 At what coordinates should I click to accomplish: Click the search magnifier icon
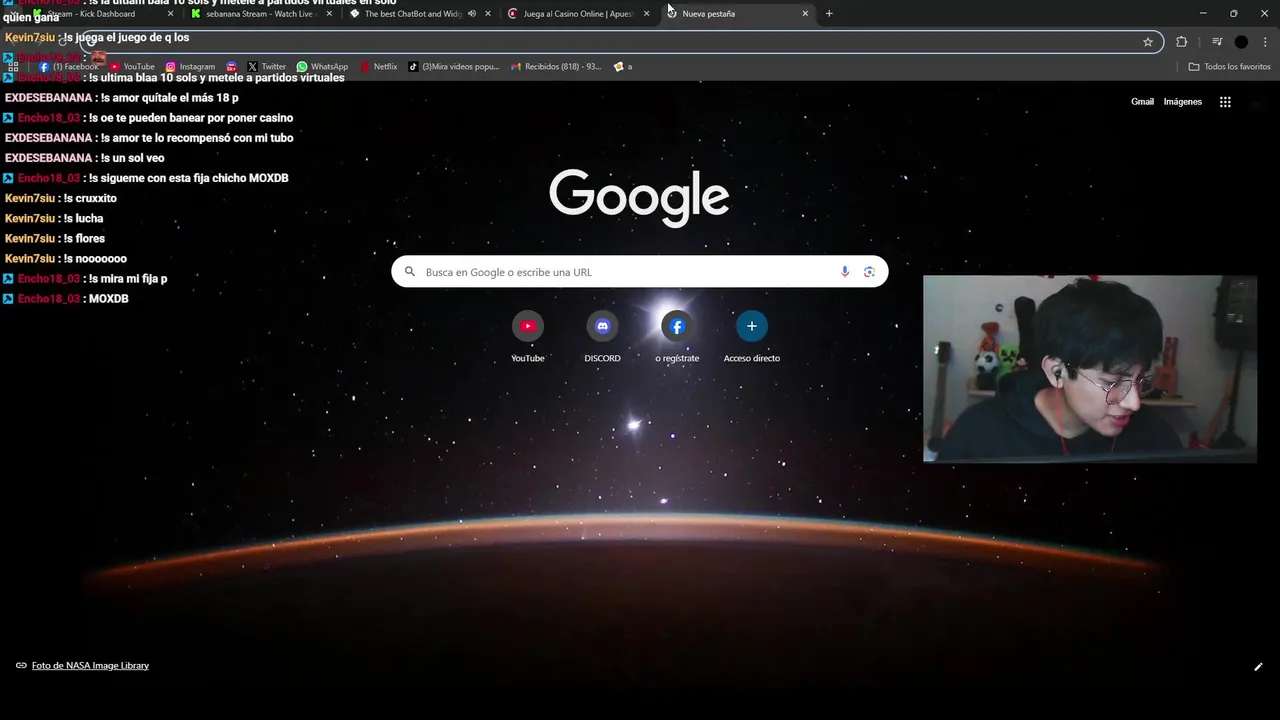point(409,272)
